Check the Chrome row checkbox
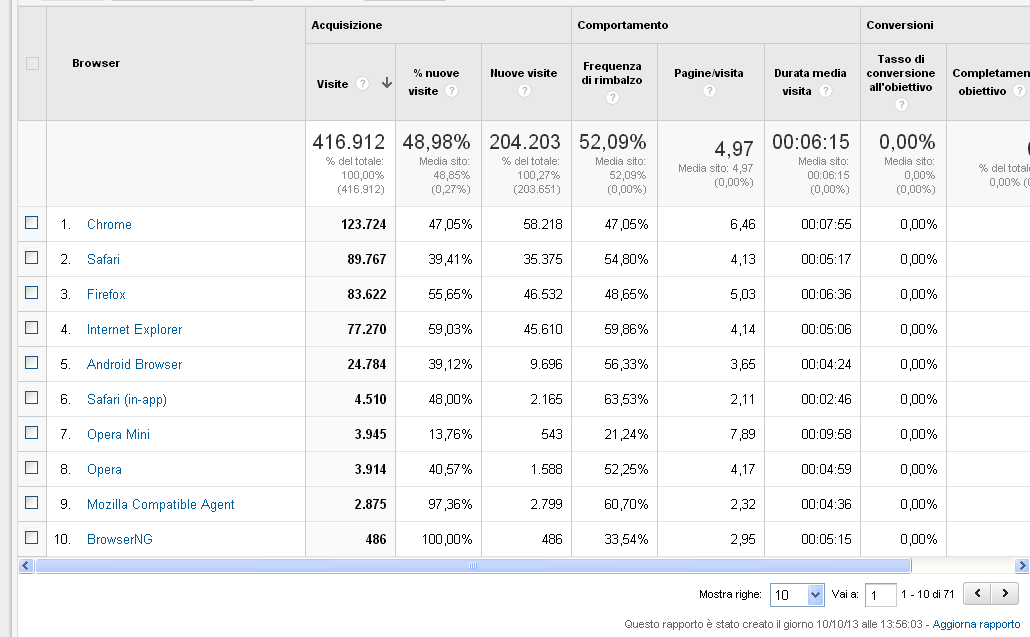1030x637 pixels. coord(32,223)
